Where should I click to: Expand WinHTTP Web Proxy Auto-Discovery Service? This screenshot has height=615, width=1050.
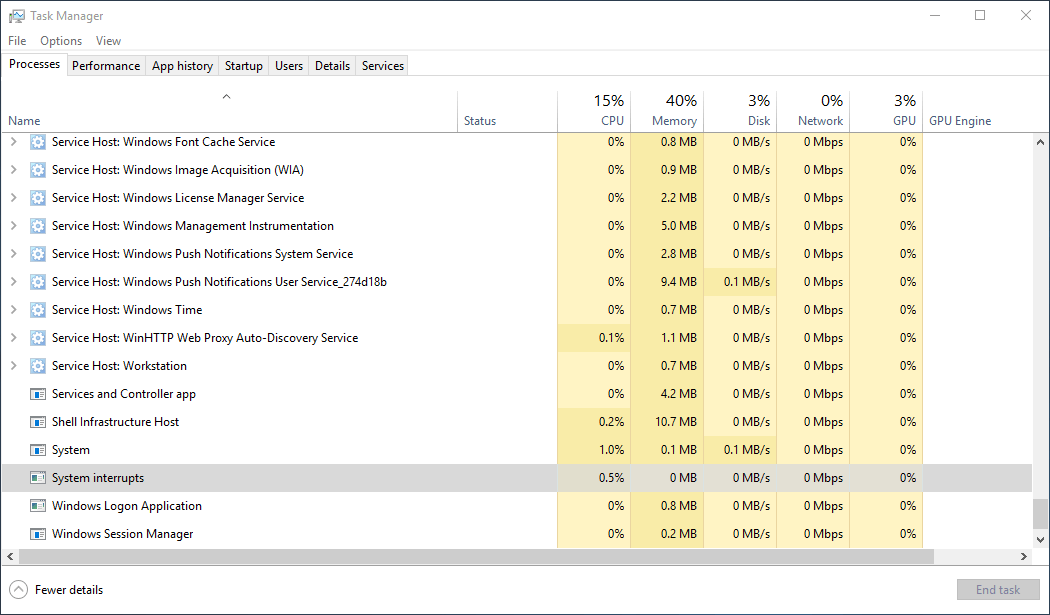[13, 338]
